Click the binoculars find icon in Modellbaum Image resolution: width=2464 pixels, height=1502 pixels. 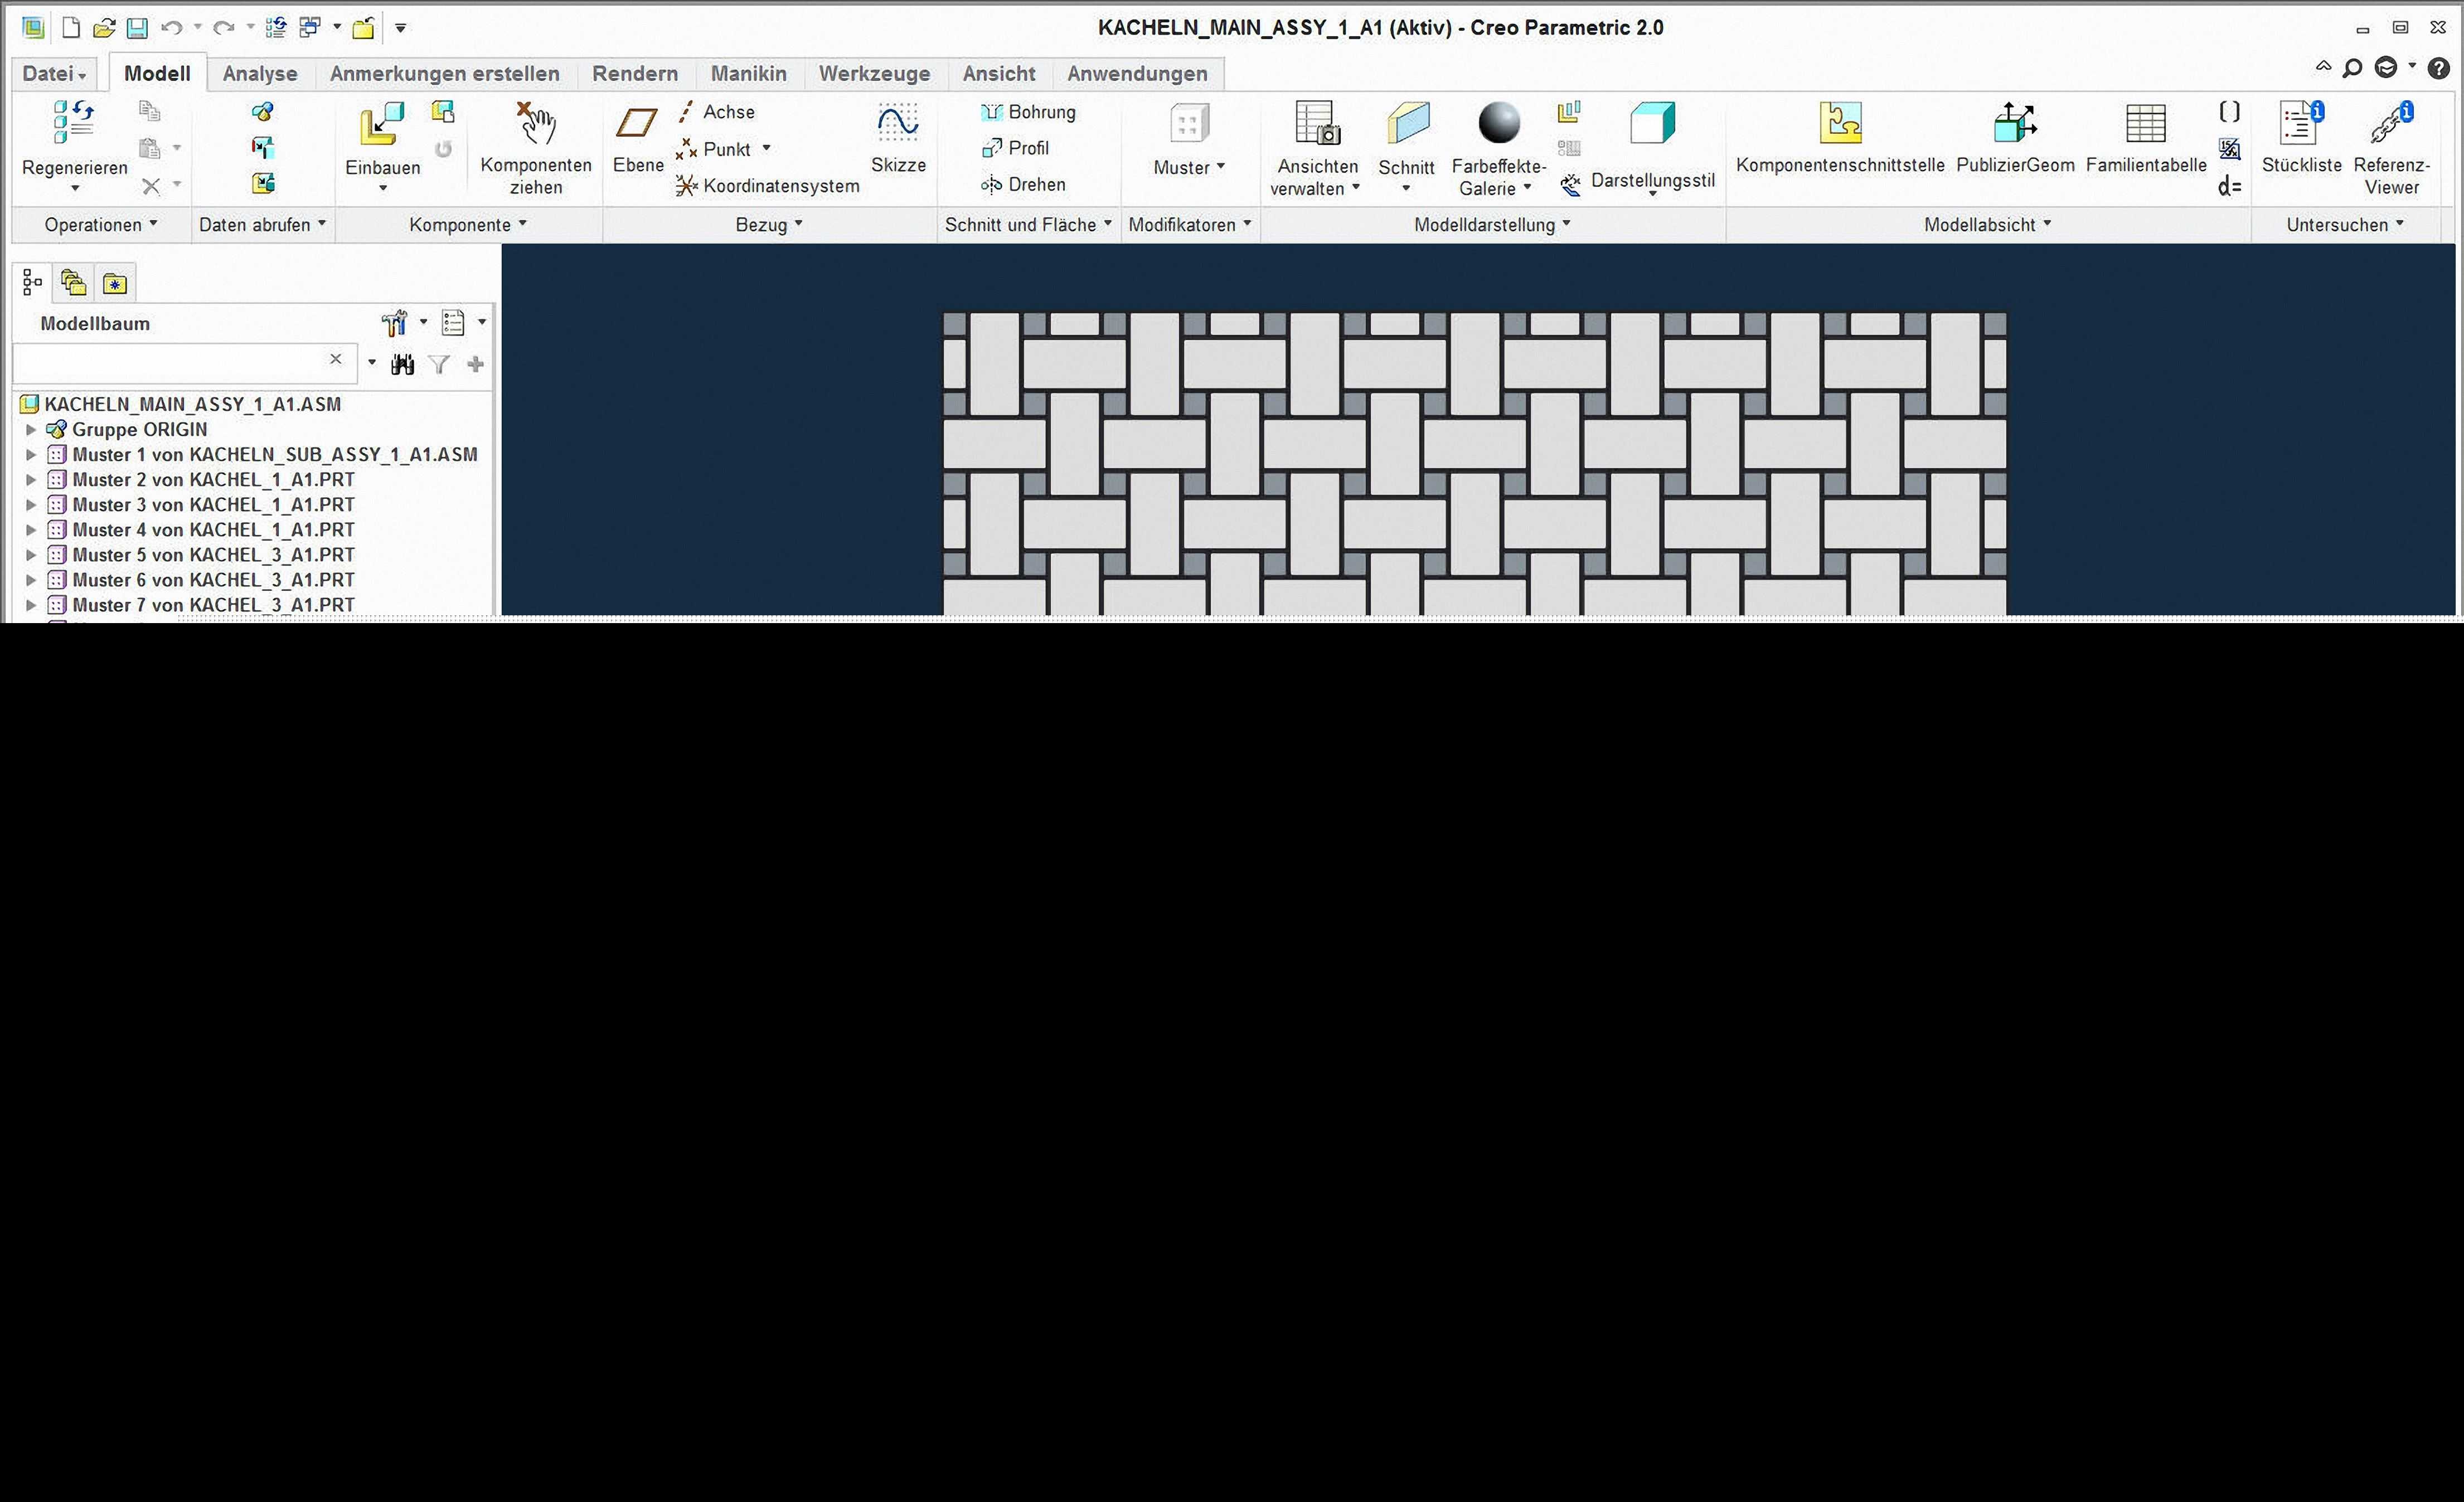(x=403, y=364)
